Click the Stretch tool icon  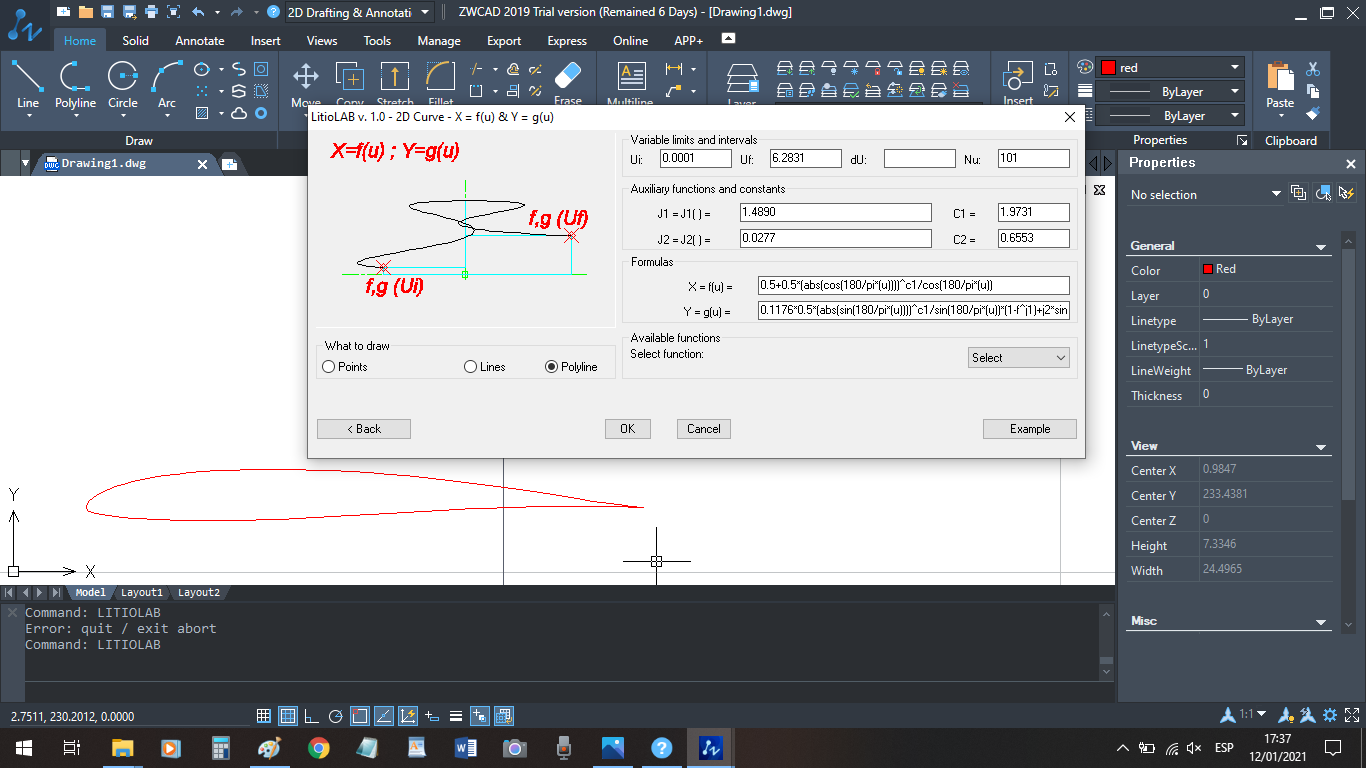[x=395, y=77]
